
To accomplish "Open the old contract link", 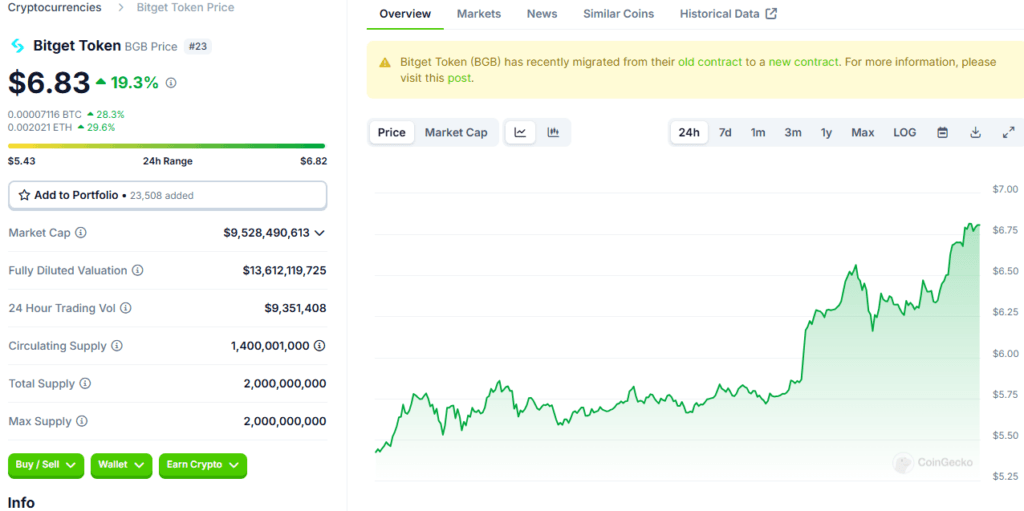I will click(710, 62).
